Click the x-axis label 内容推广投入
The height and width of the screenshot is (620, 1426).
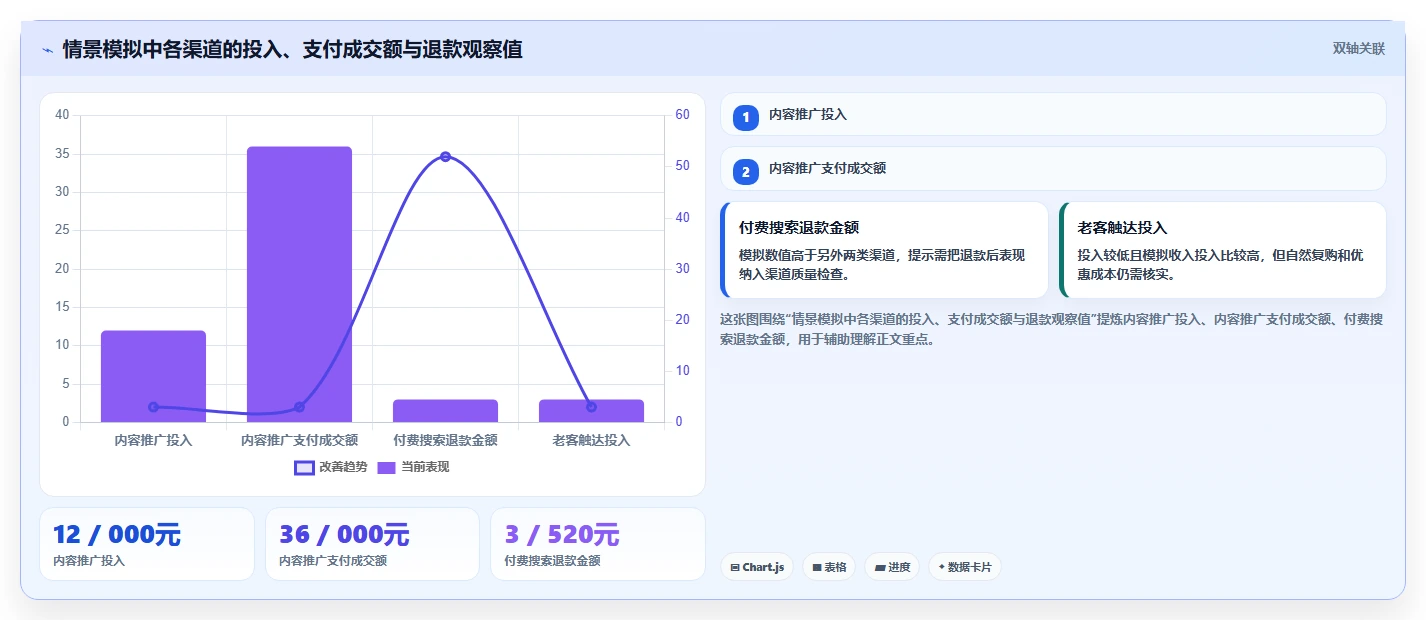coord(153,440)
